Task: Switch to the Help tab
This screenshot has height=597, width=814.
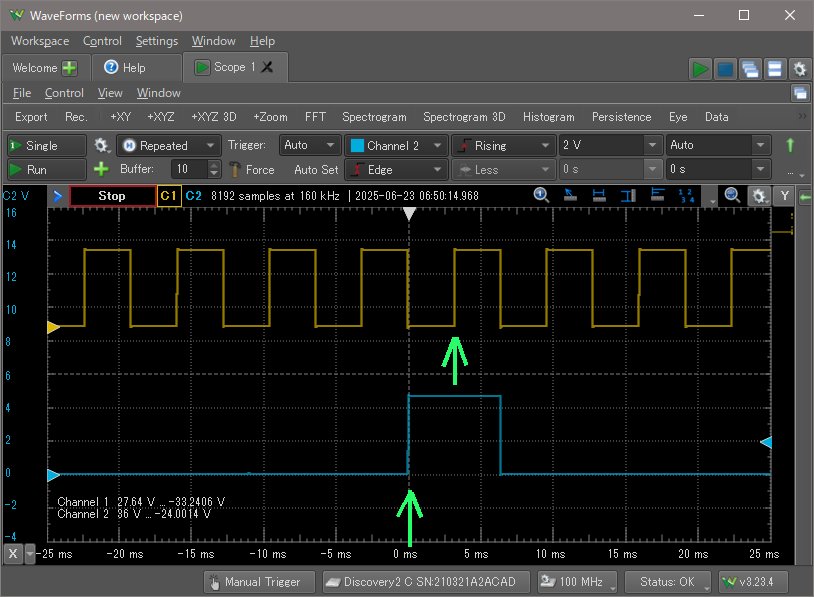Action: [x=135, y=68]
